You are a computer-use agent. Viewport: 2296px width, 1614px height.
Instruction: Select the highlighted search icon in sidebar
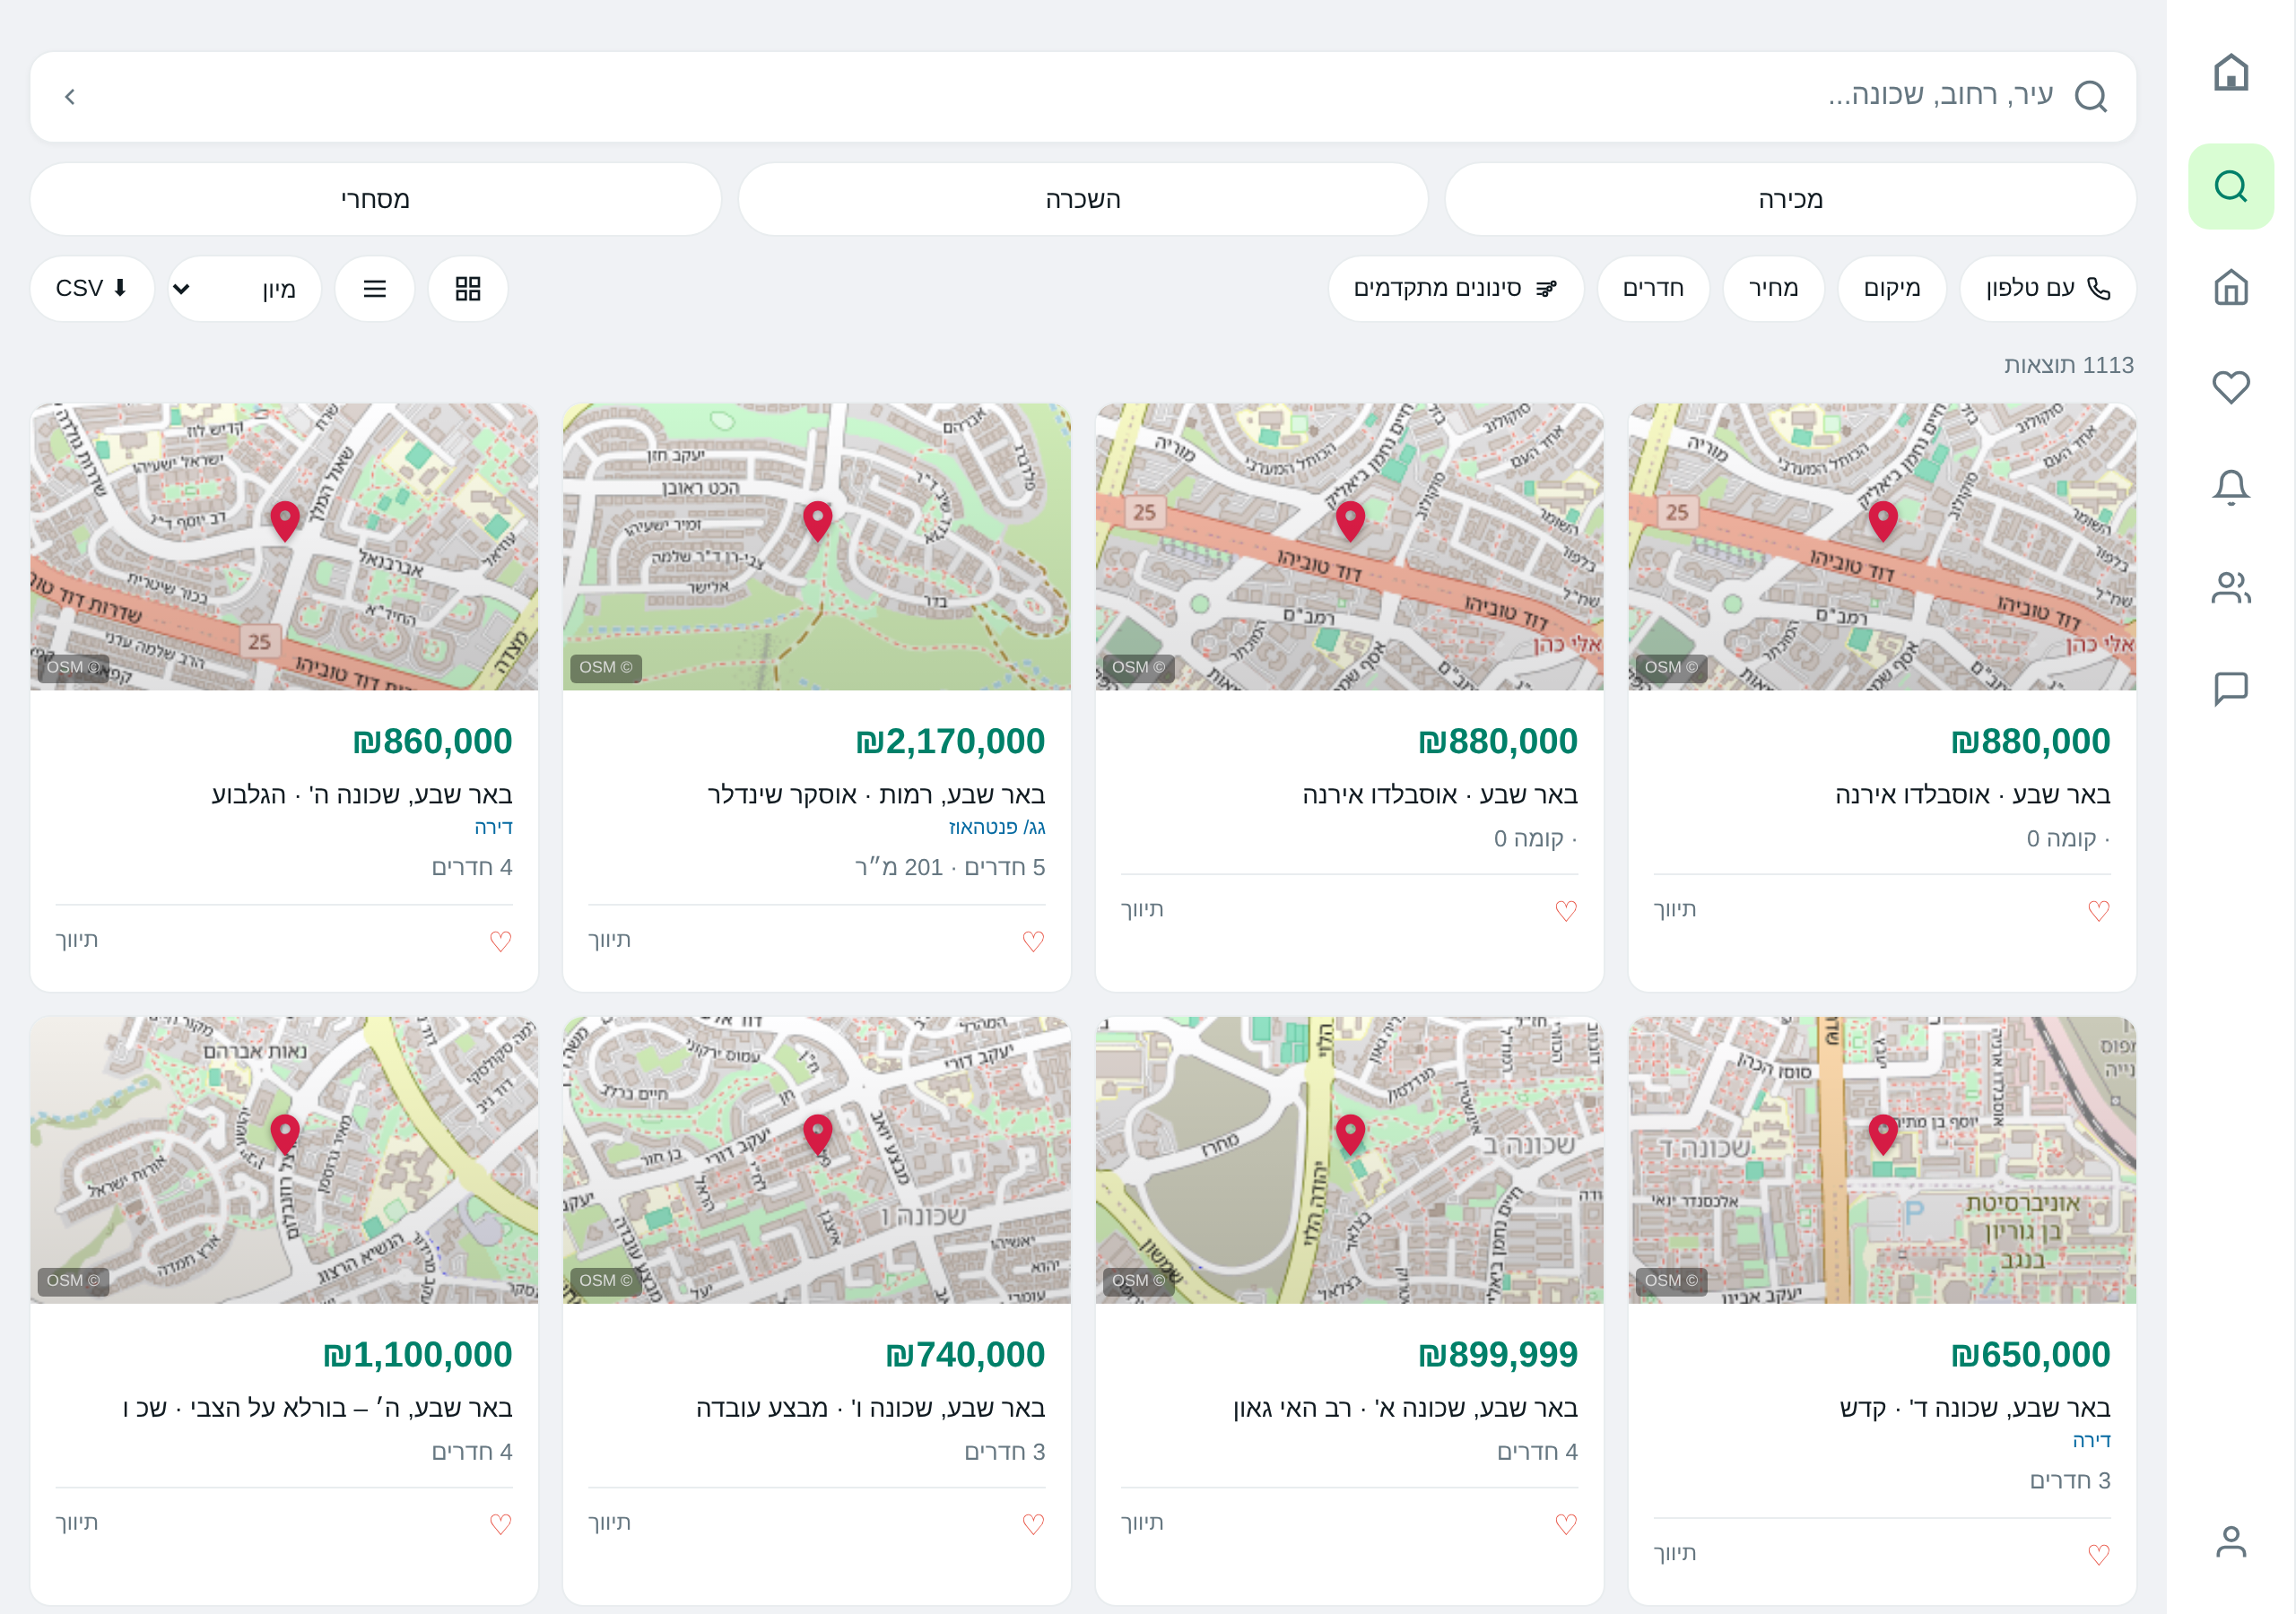[x=2230, y=186]
